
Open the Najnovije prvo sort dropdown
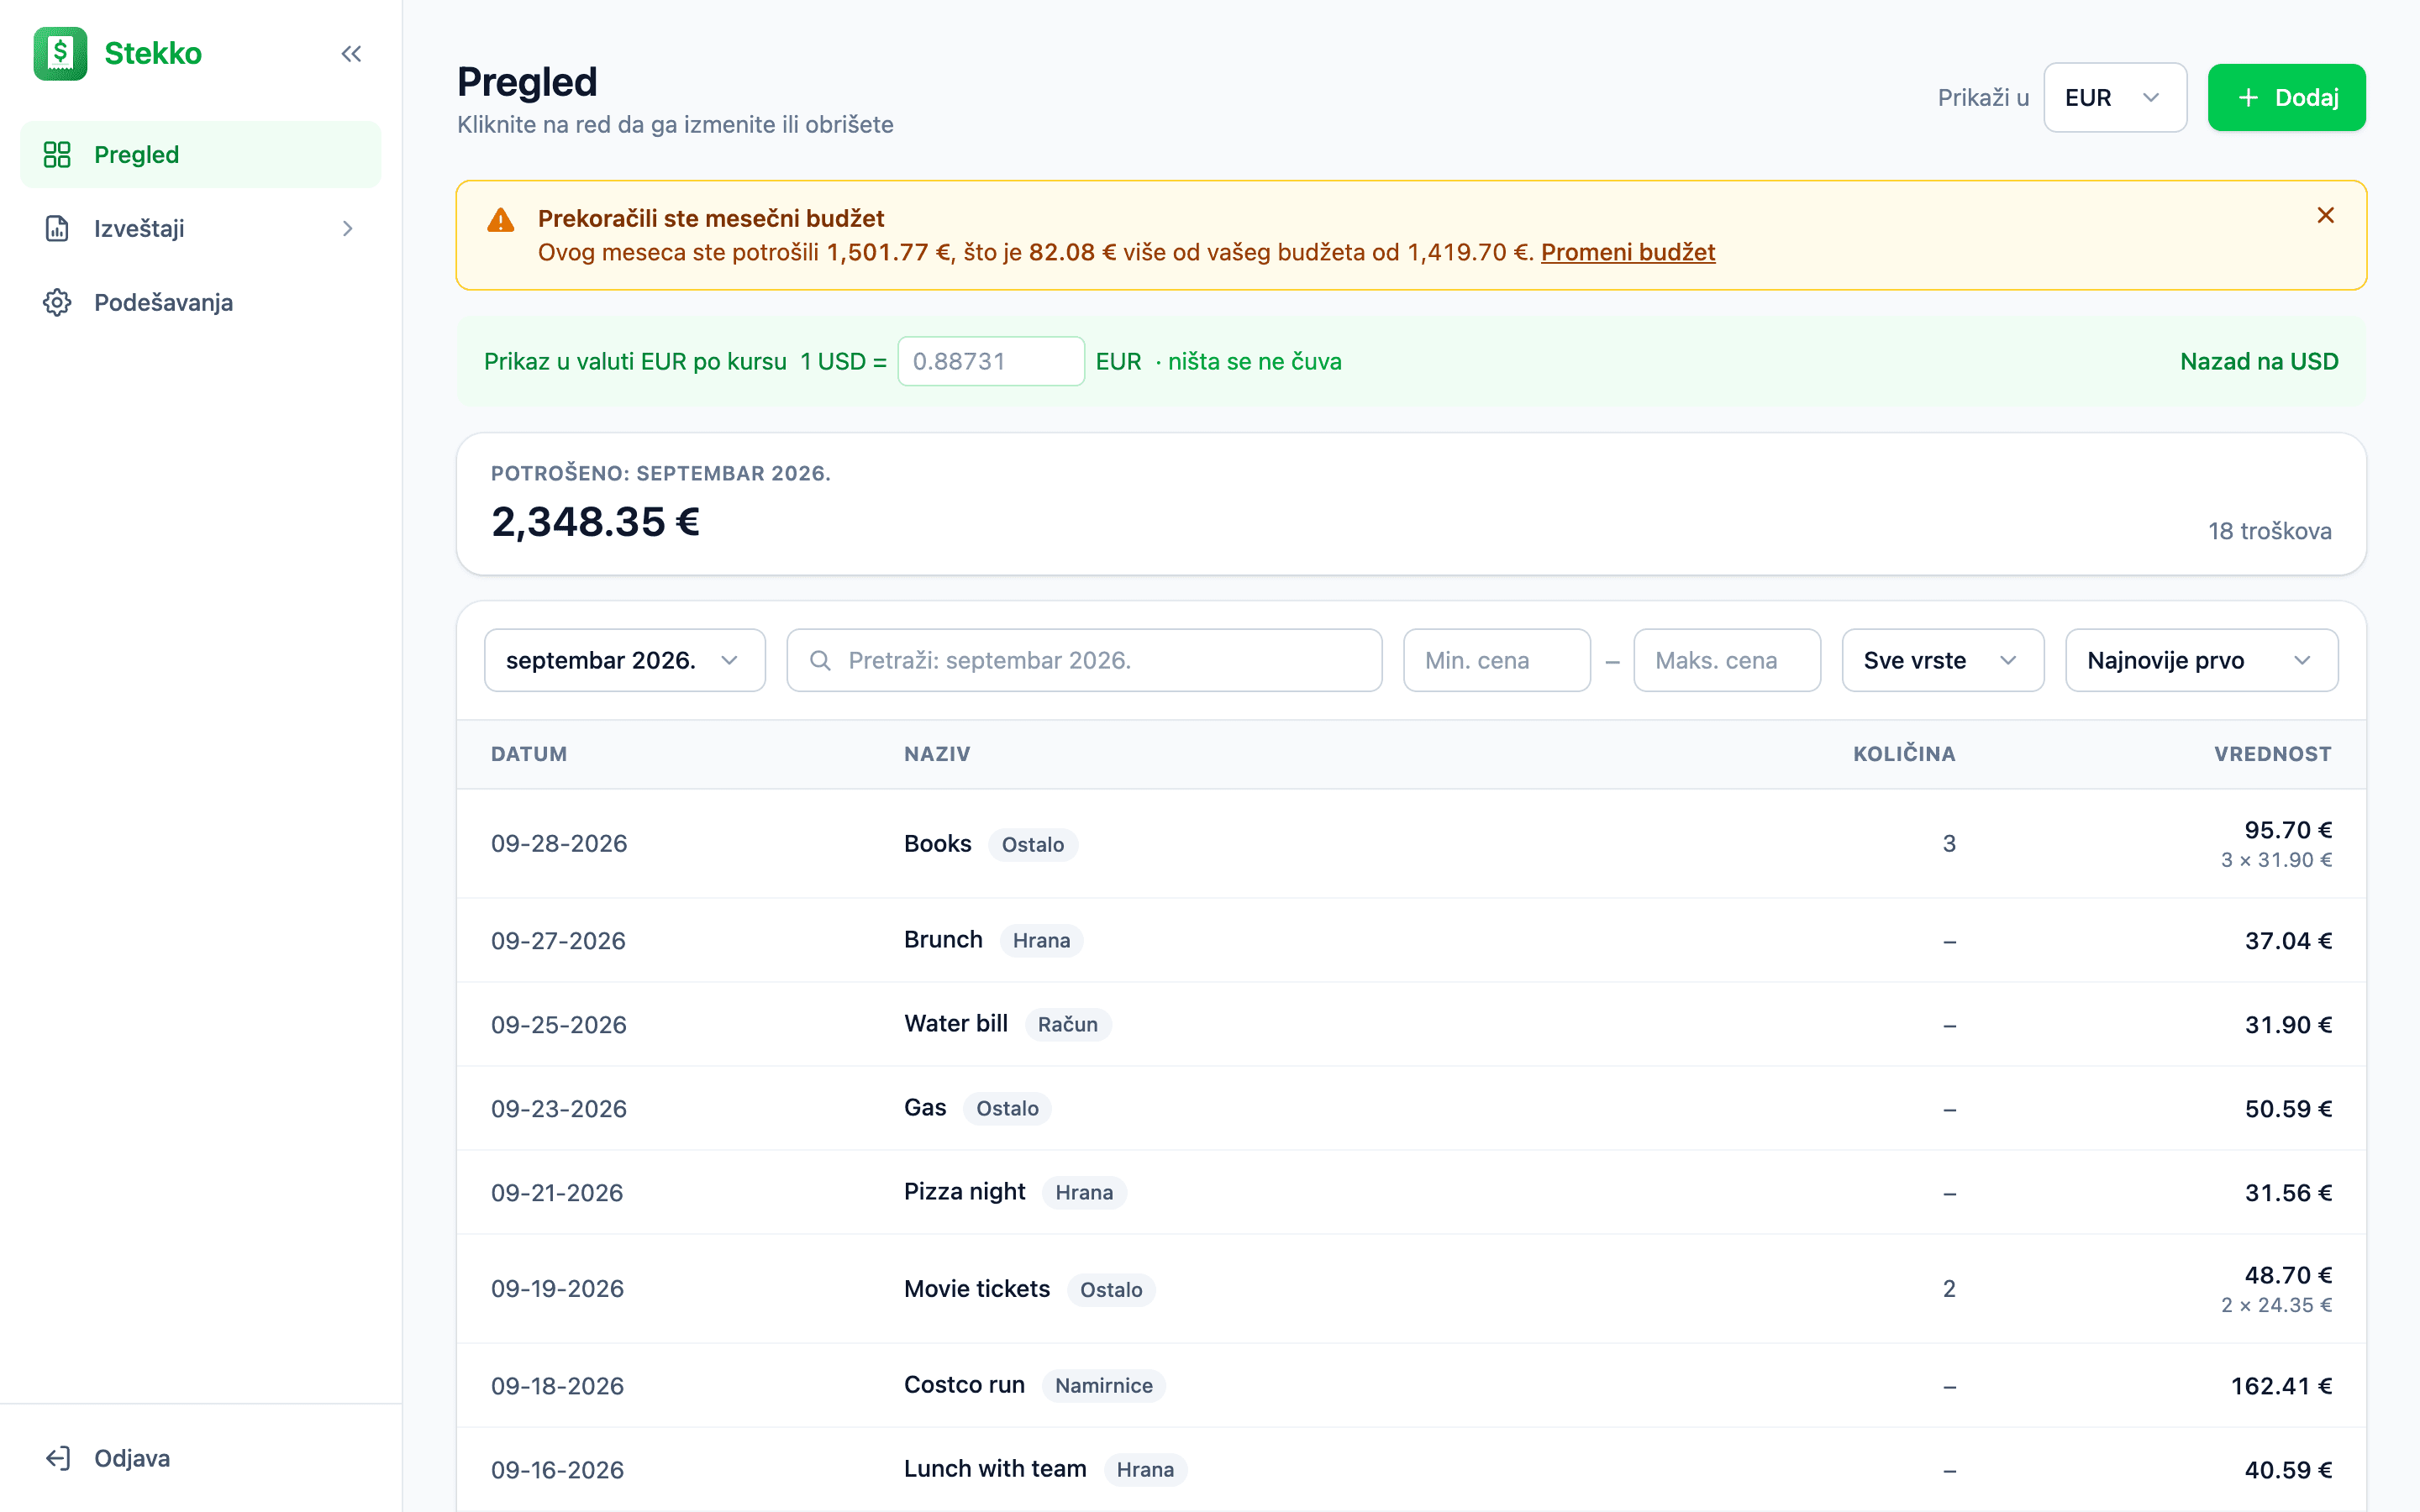(x=2202, y=661)
